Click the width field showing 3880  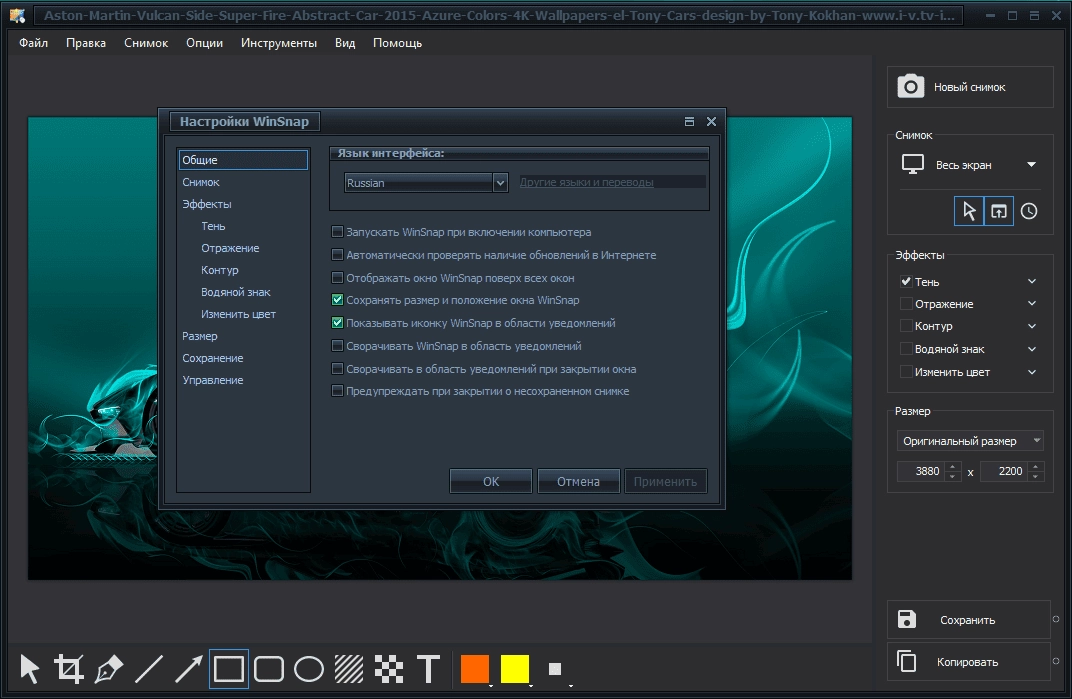click(x=922, y=471)
